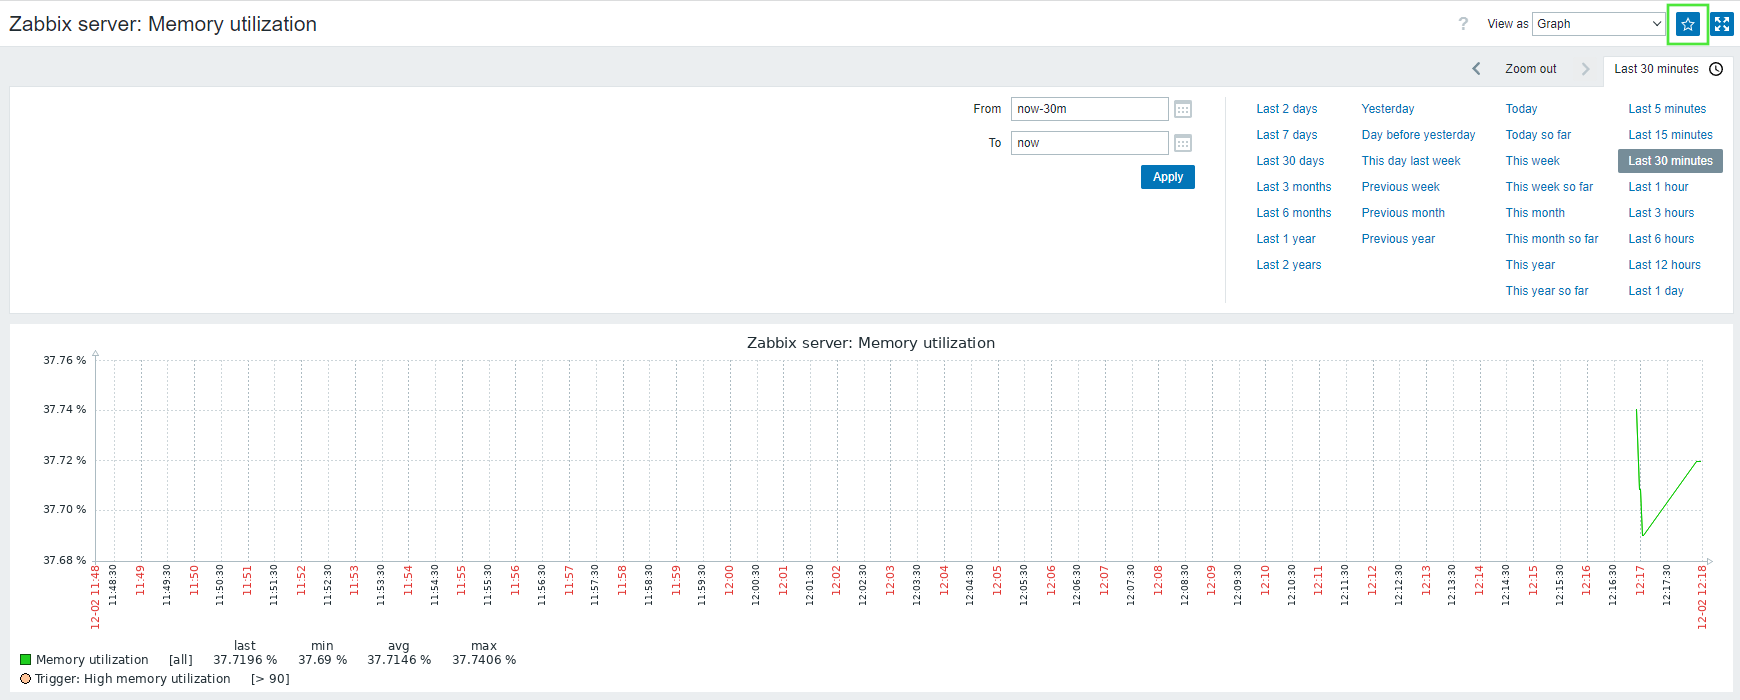The height and width of the screenshot is (700, 1740).
Task: Click the min value 37.69 %
Action: click(x=322, y=660)
